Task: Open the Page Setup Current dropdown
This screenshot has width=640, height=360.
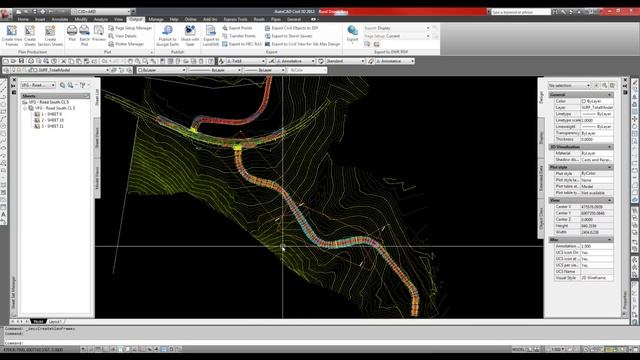Action: tap(397, 36)
